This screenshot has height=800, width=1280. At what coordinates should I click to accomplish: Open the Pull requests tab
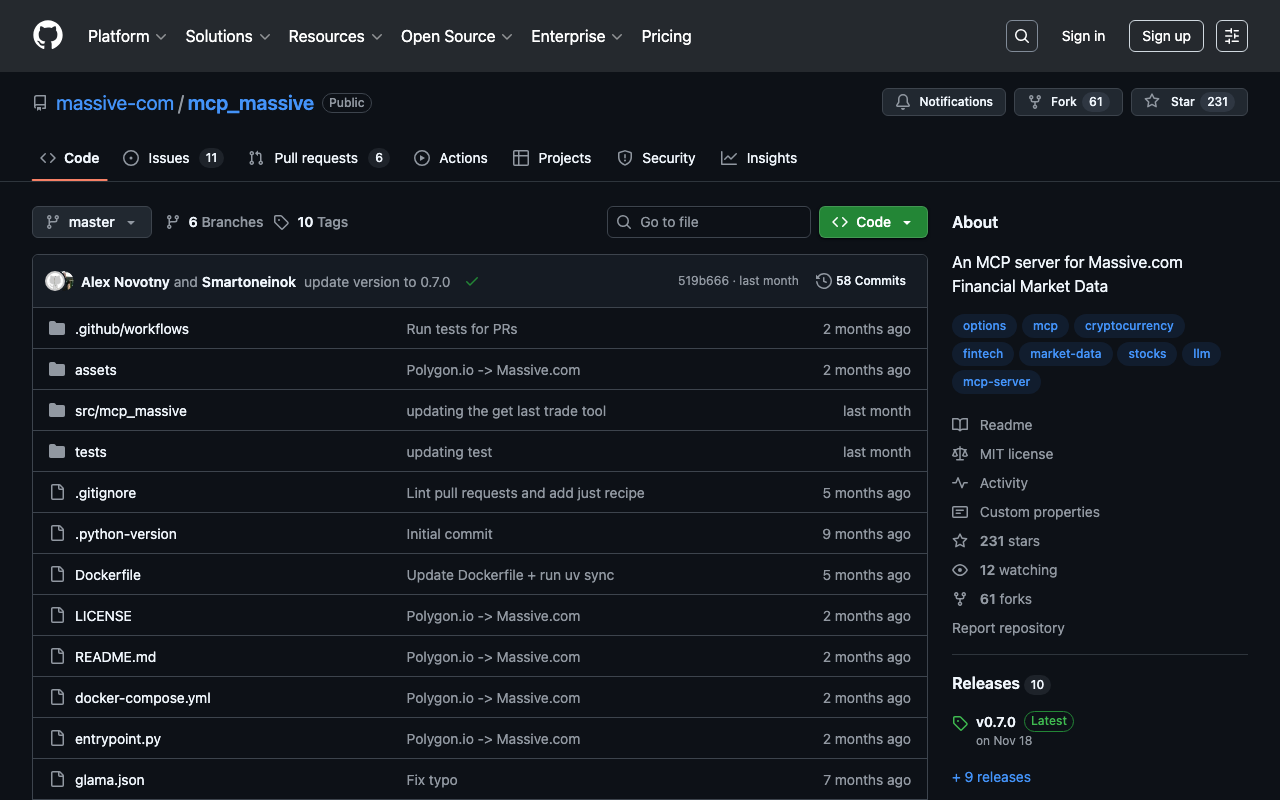(315, 158)
